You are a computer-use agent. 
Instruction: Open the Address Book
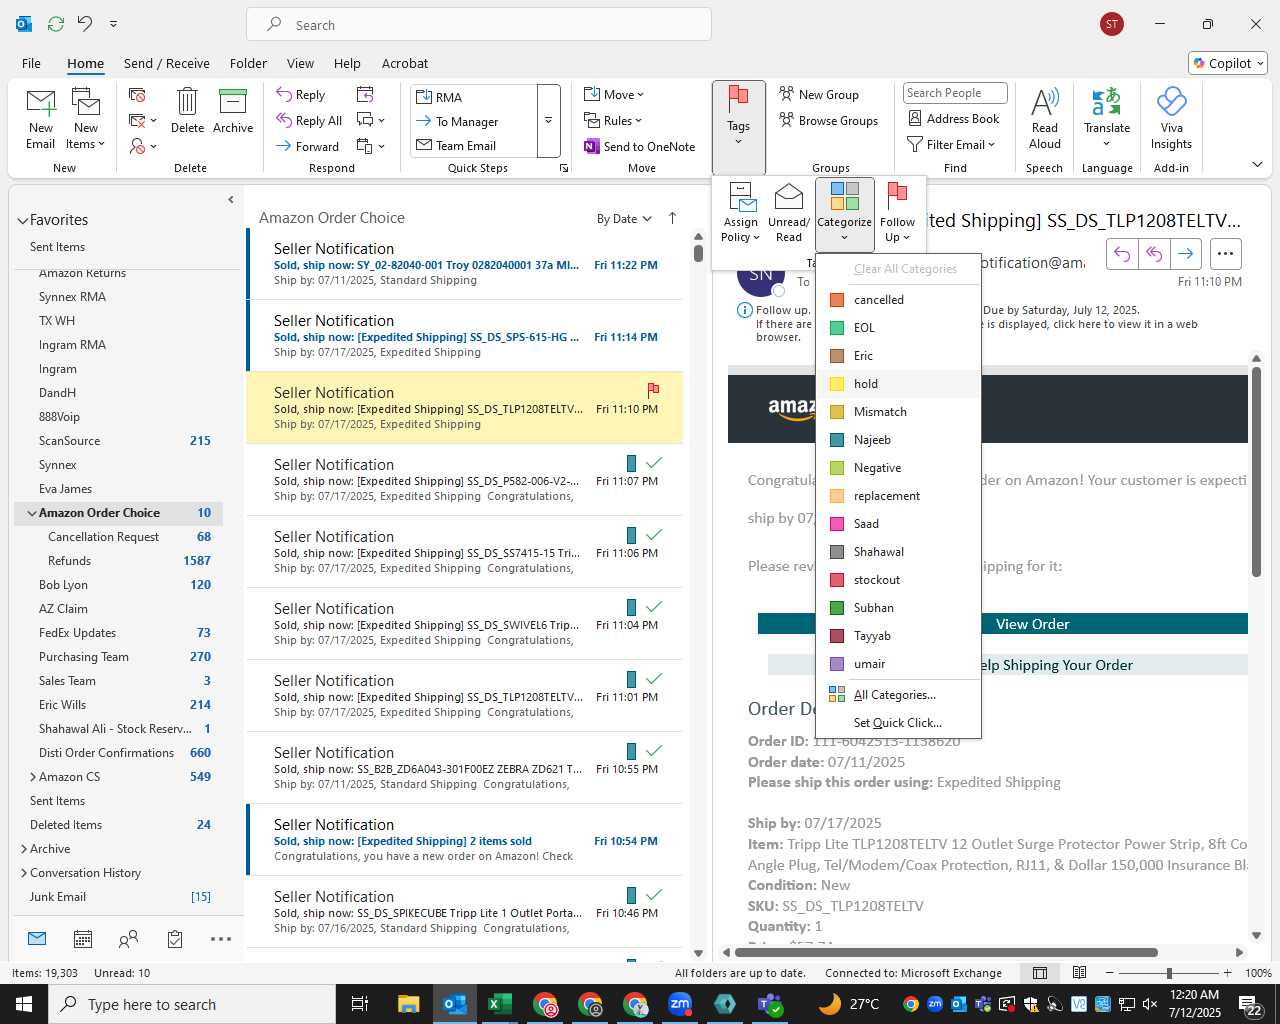point(953,118)
